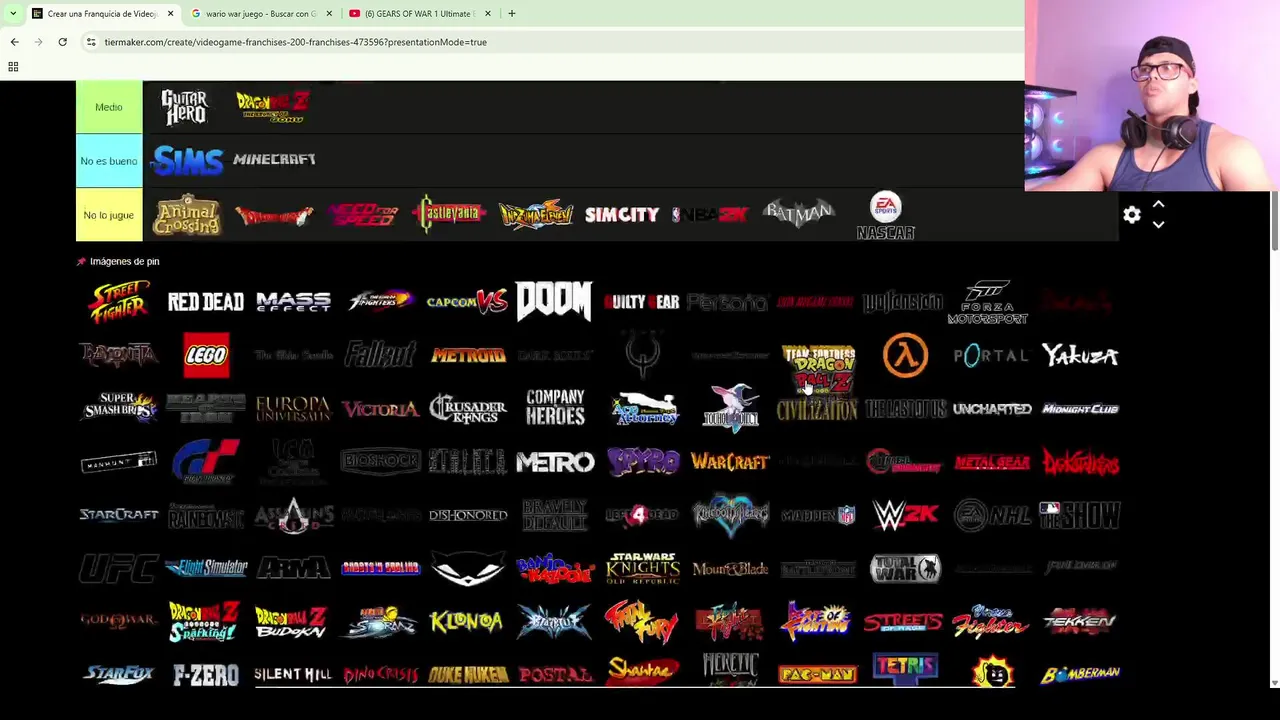This screenshot has width=1280, height=720.
Task: Click the Portal logo
Action: tap(991, 355)
